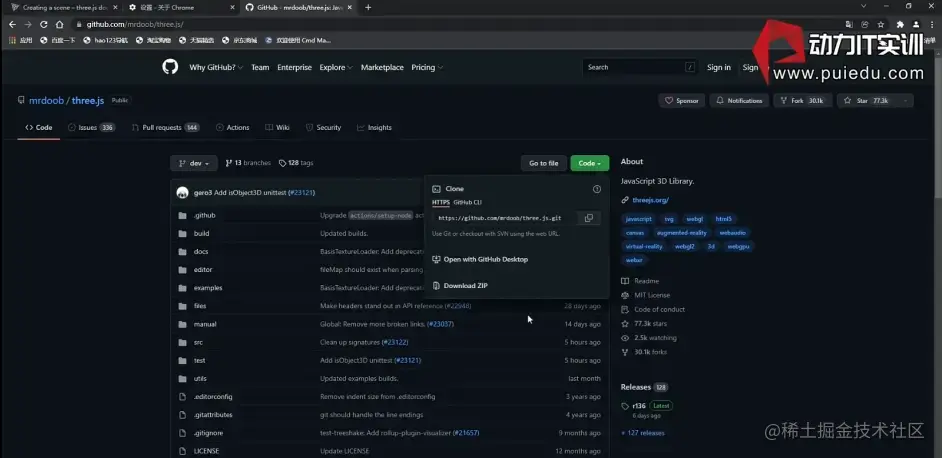
Task: Open the Insights tab
Action: pyautogui.click(x=374, y=127)
